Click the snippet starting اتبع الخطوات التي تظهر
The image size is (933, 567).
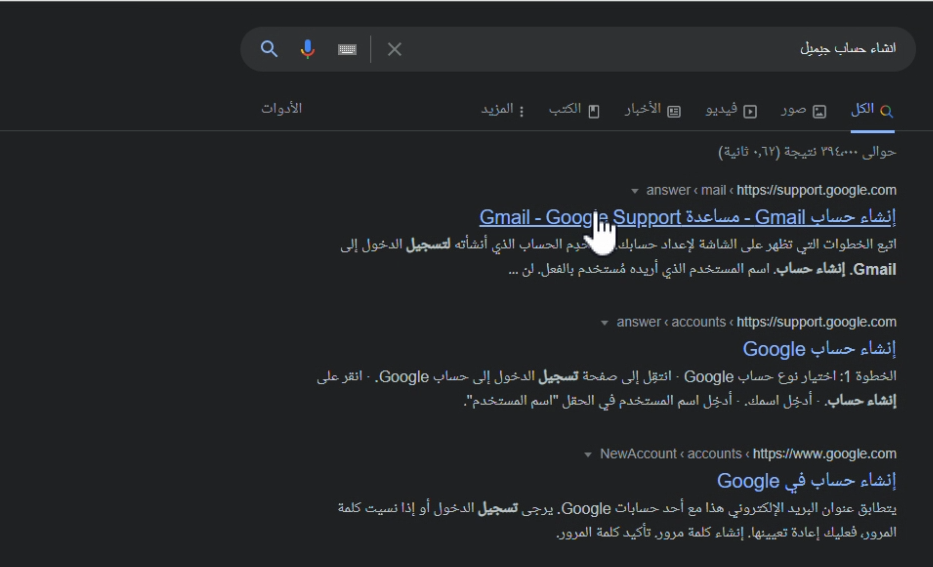coord(618,257)
